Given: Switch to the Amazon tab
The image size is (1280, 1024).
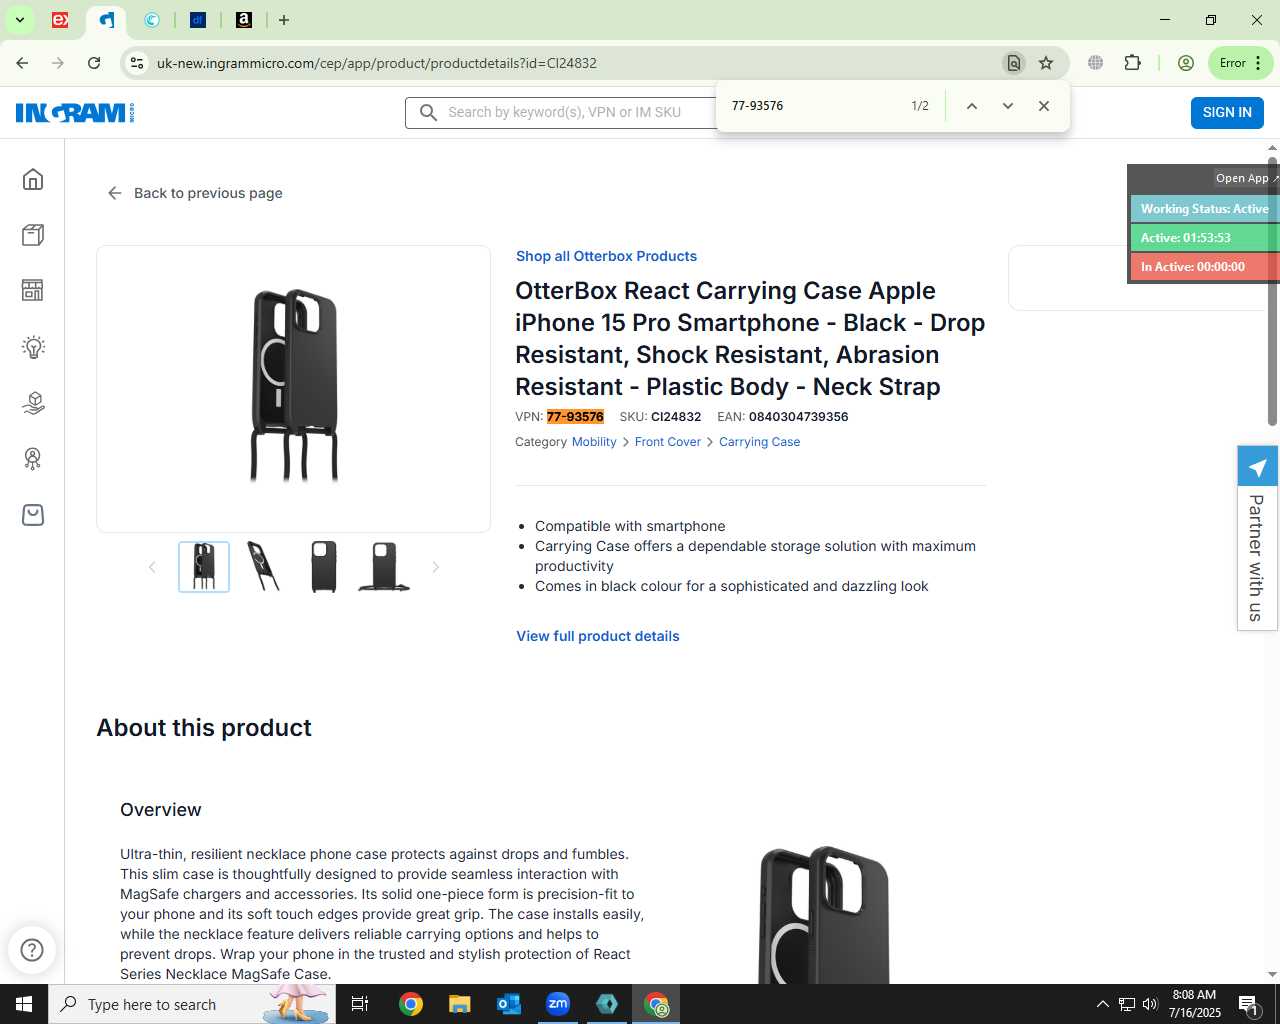Looking at the screenshot, I should [x=244, y=20].
